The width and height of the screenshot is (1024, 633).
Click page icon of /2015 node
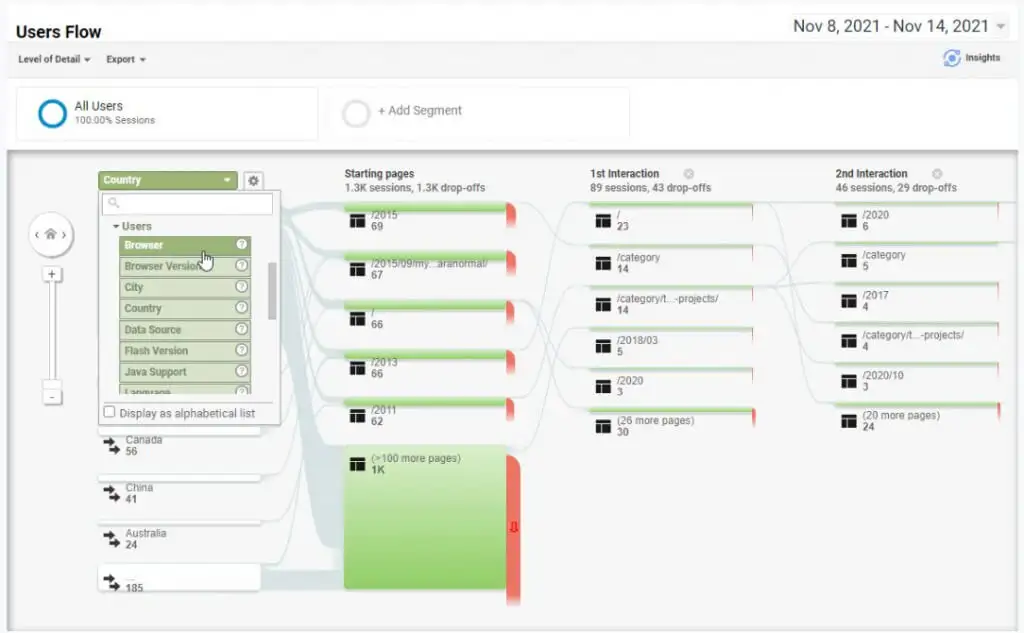click(x=357, y=221)
